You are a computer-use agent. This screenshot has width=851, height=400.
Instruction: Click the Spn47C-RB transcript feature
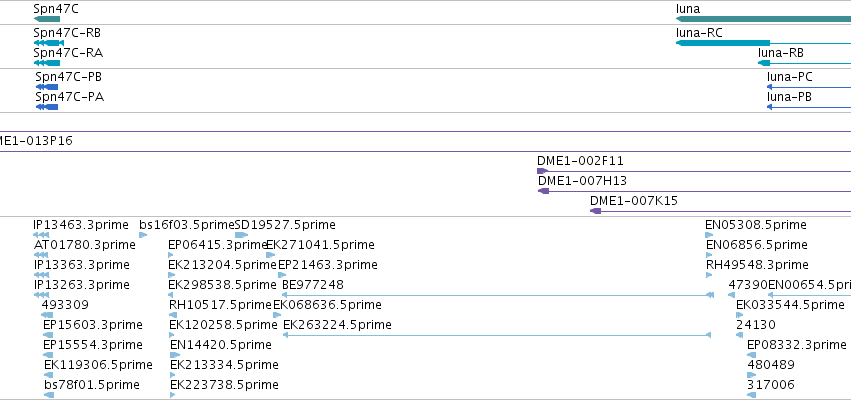(x=49, y=43)
